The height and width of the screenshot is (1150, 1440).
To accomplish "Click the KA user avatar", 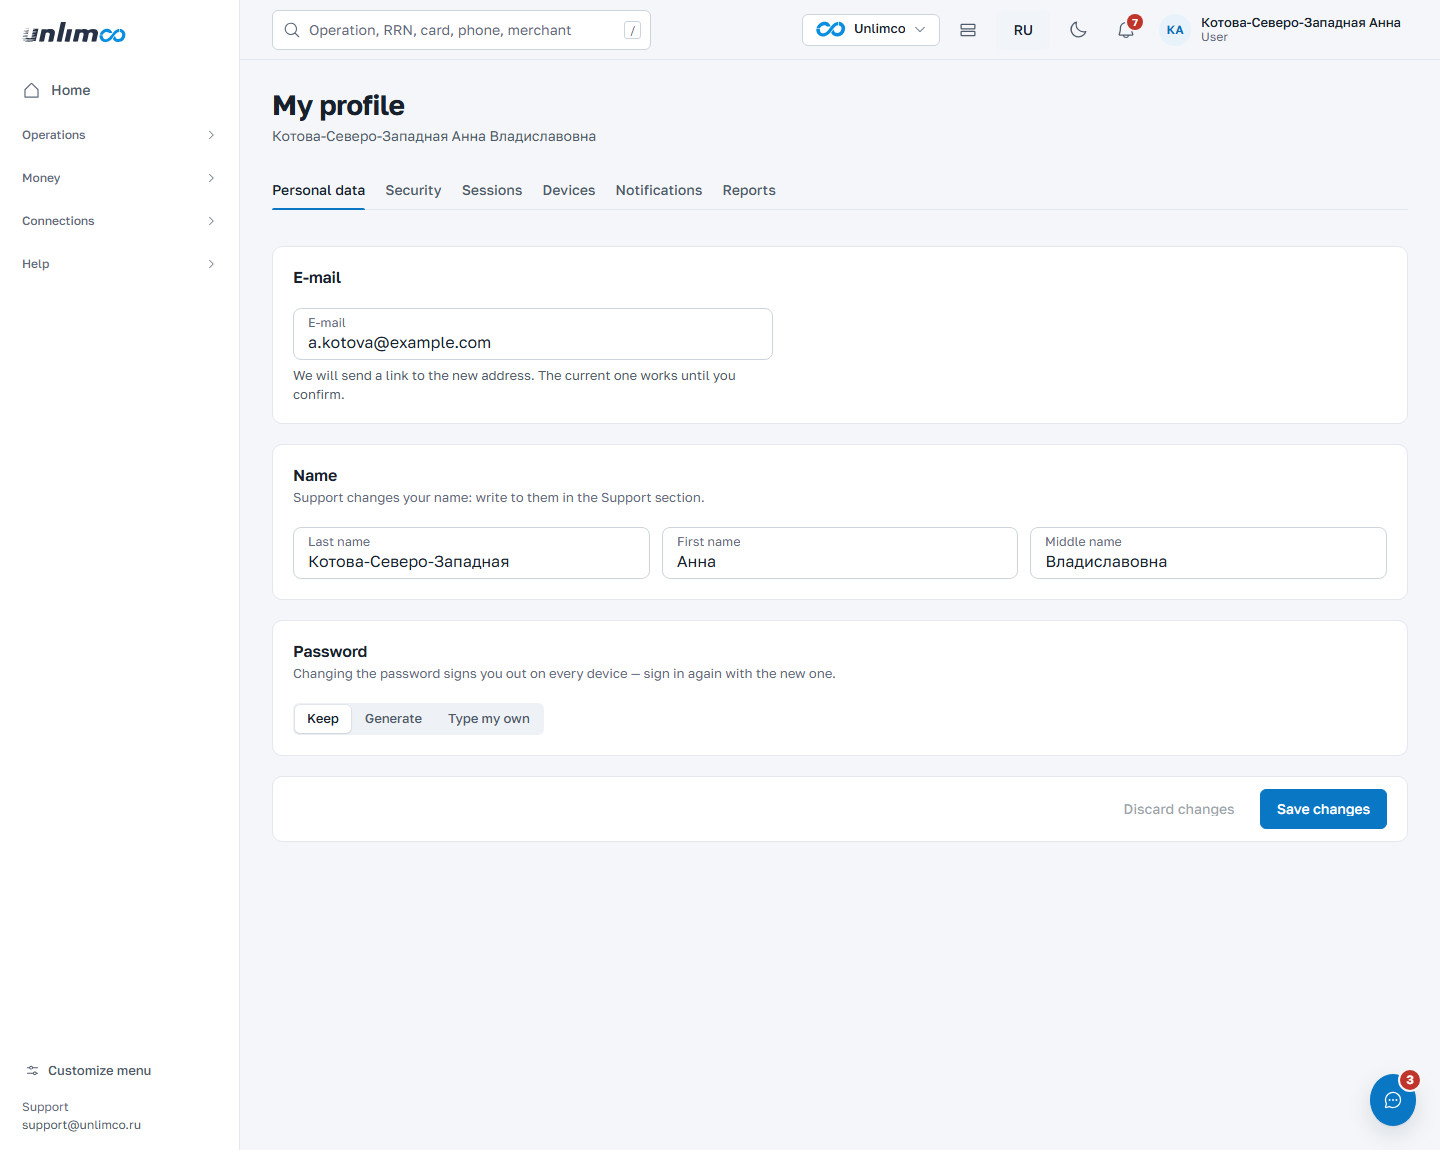I will click(1175, 30).
